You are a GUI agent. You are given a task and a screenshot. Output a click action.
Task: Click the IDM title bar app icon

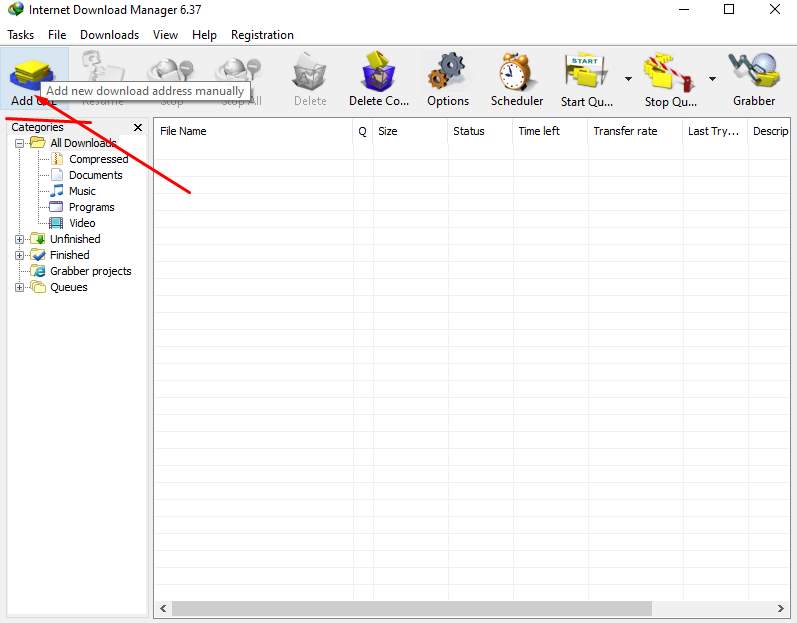click(16, 9)
